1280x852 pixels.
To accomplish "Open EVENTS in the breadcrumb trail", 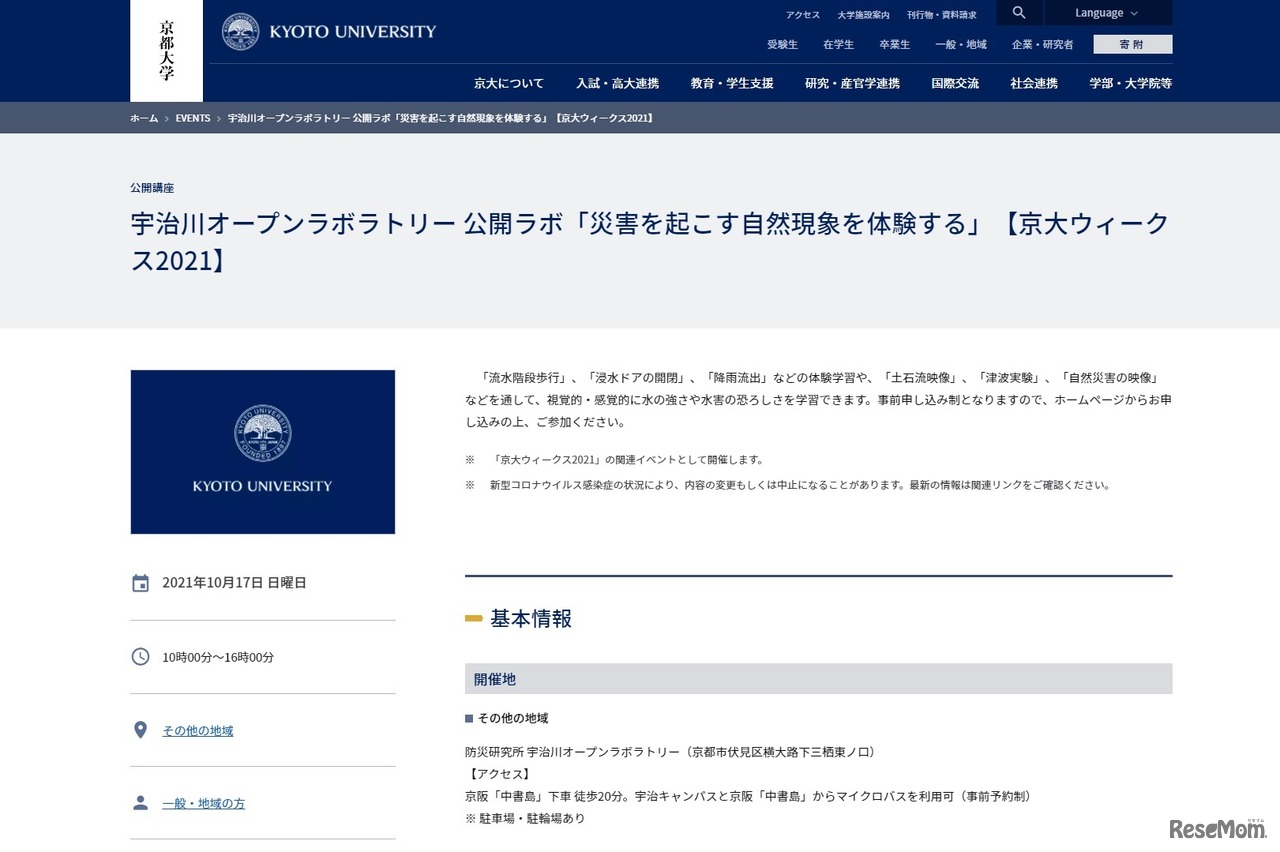I will pyautogui.click(x=192, y=117).
